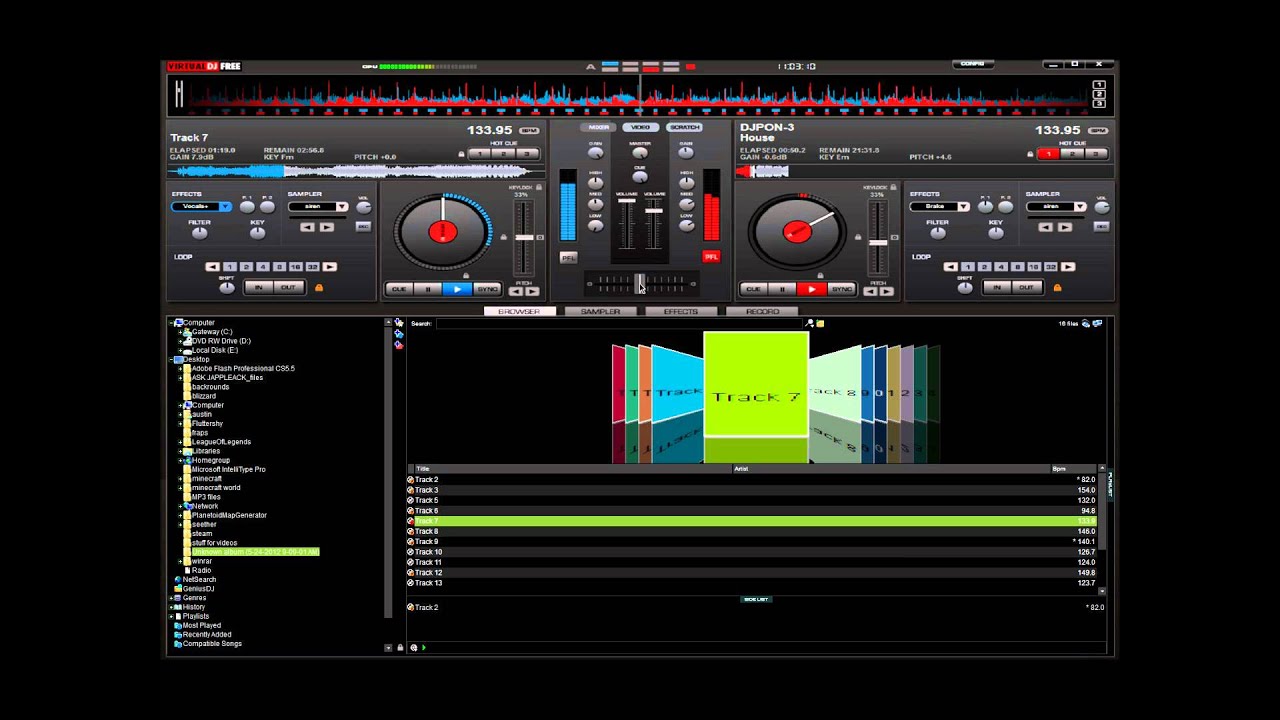Open the left deck Vocals+ effects dropdown
This screenshot has width=1280, height=720.
(x=225, y=207)
